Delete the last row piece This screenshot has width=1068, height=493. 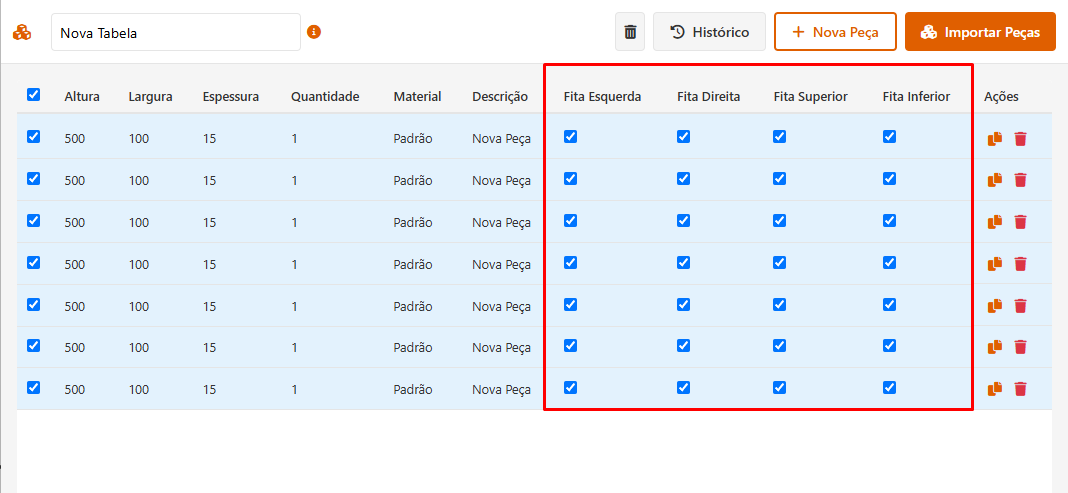[x=1020, y=389]
